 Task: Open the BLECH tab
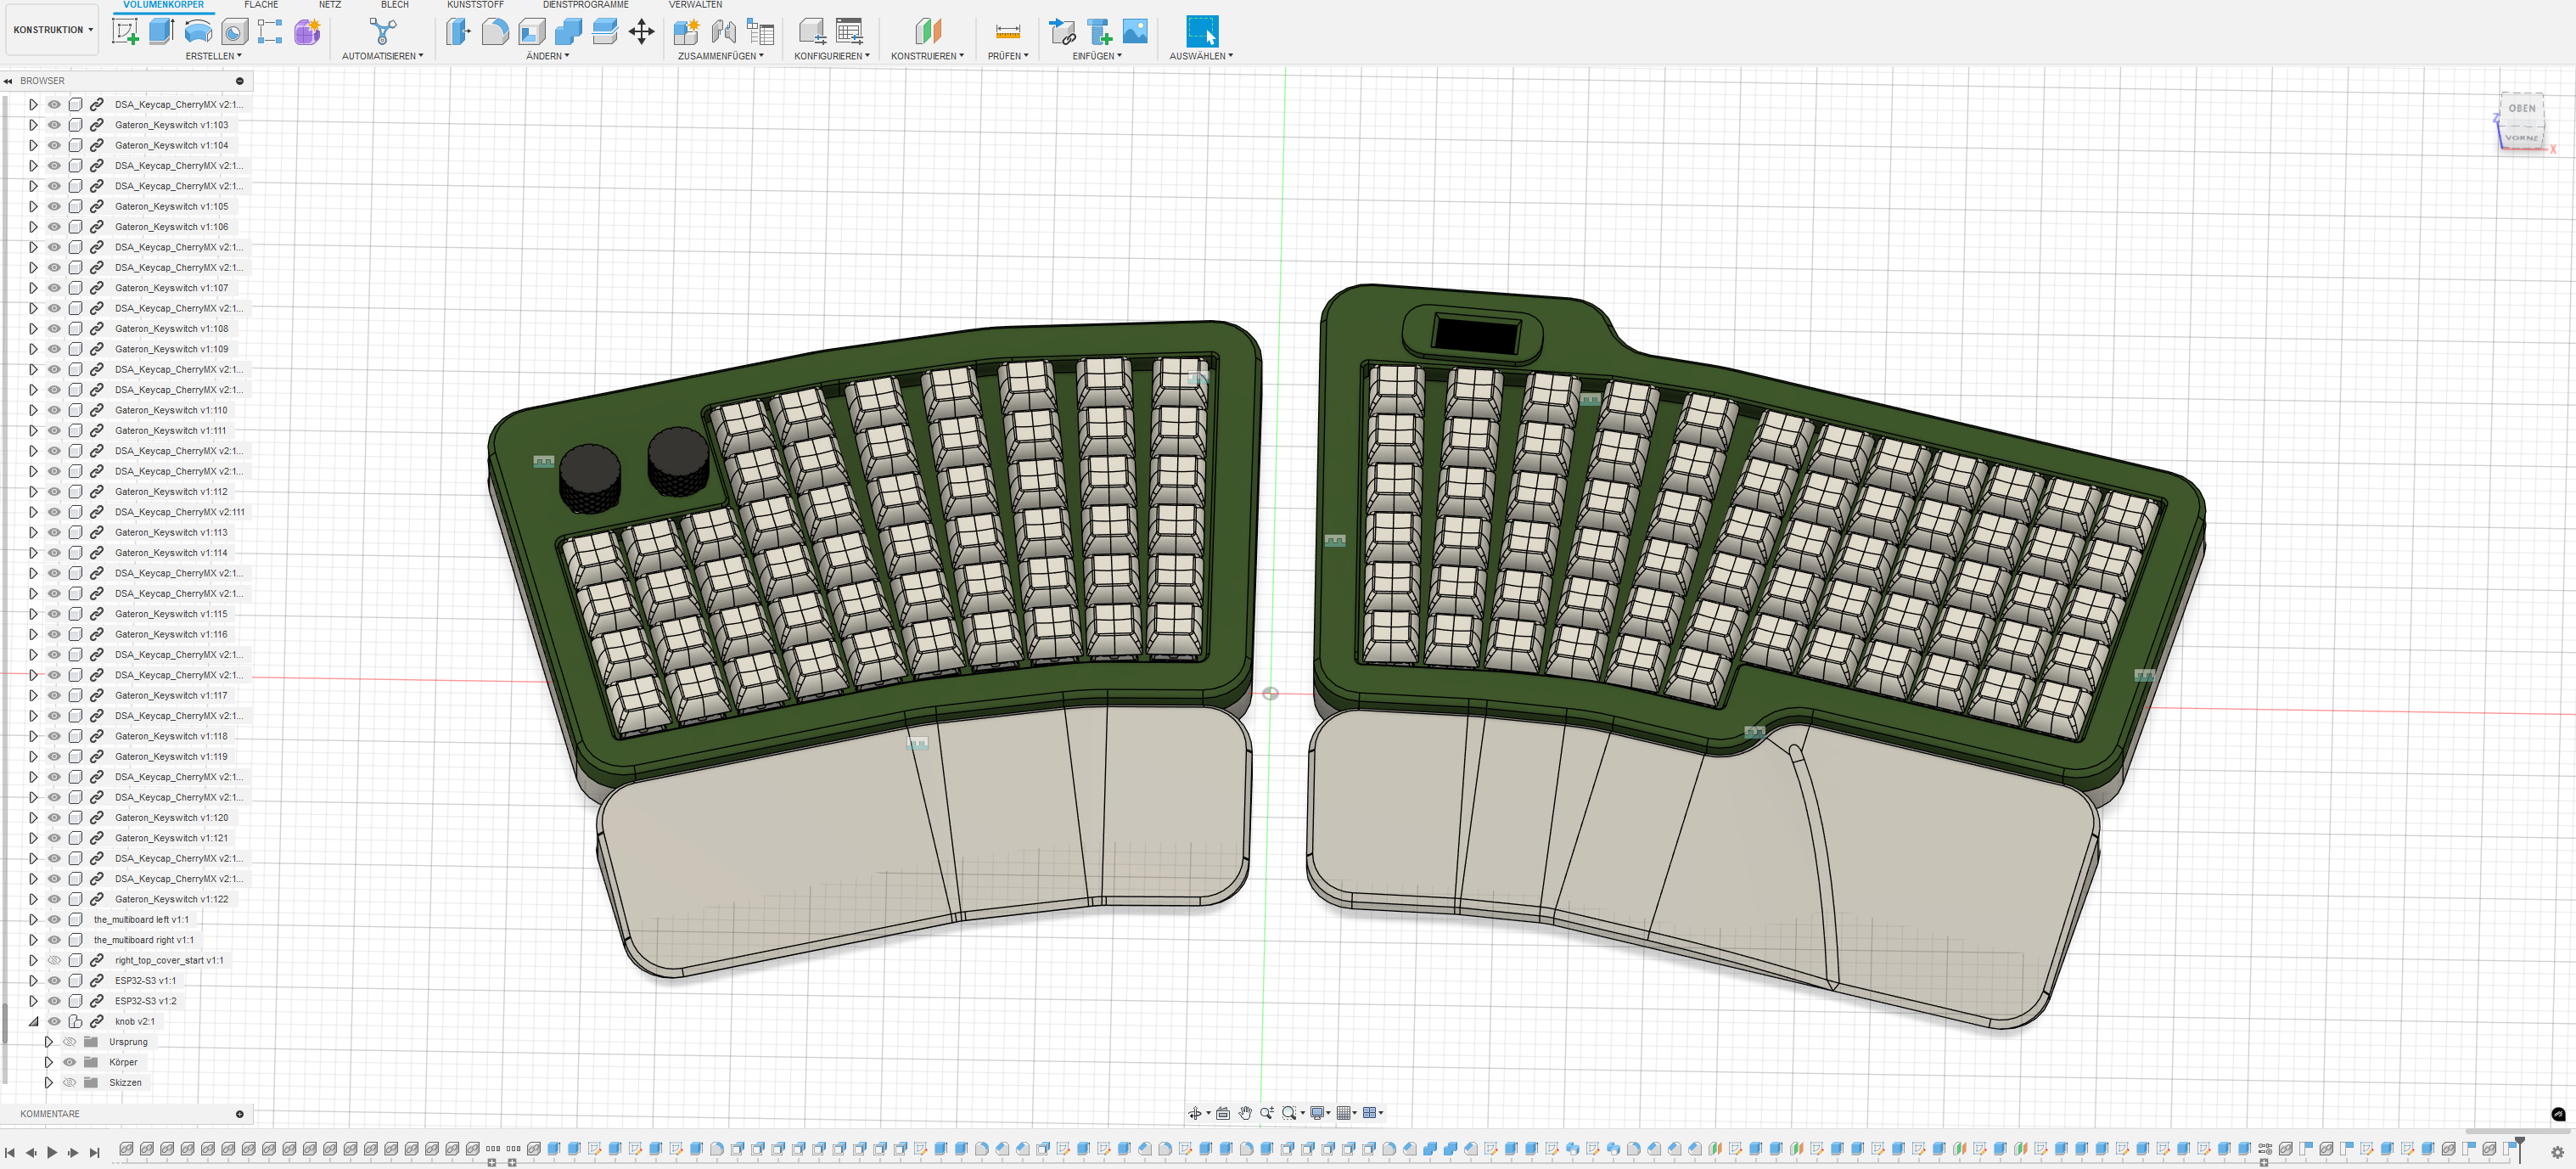394,5
